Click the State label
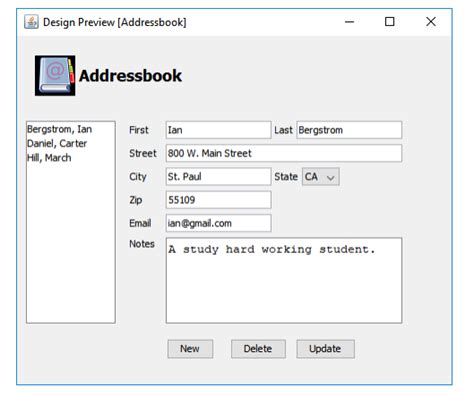The height and width of the screenshot is (396, 474). 286,177
